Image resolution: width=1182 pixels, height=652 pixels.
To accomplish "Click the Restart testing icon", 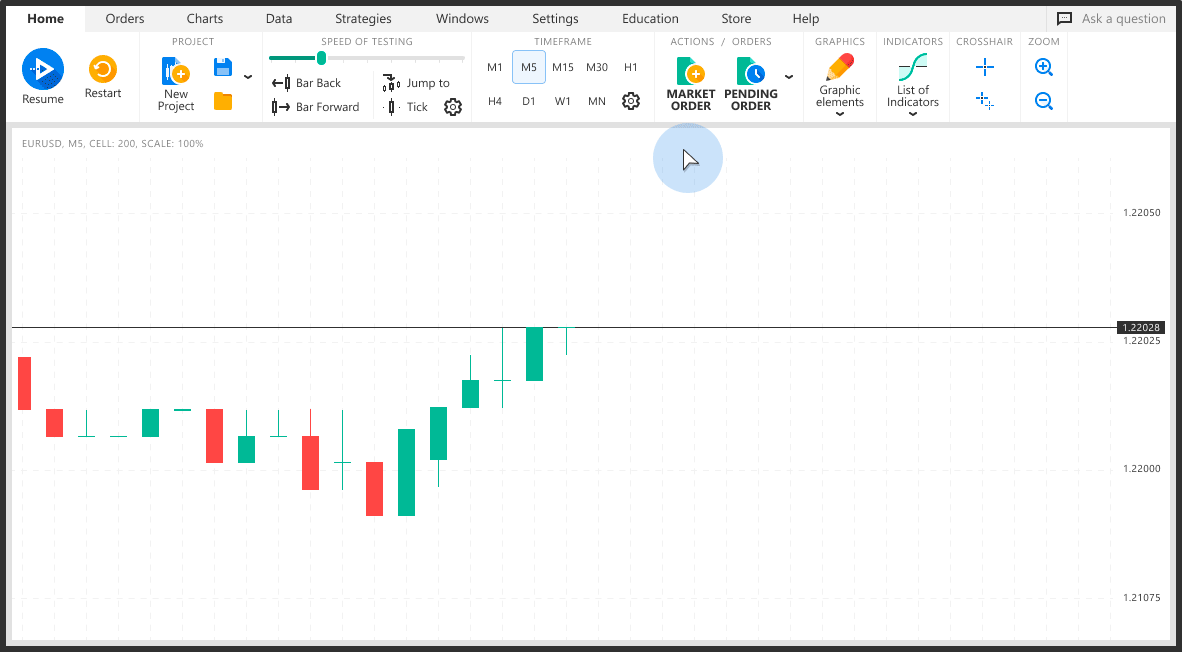I will tap(103, 69).
